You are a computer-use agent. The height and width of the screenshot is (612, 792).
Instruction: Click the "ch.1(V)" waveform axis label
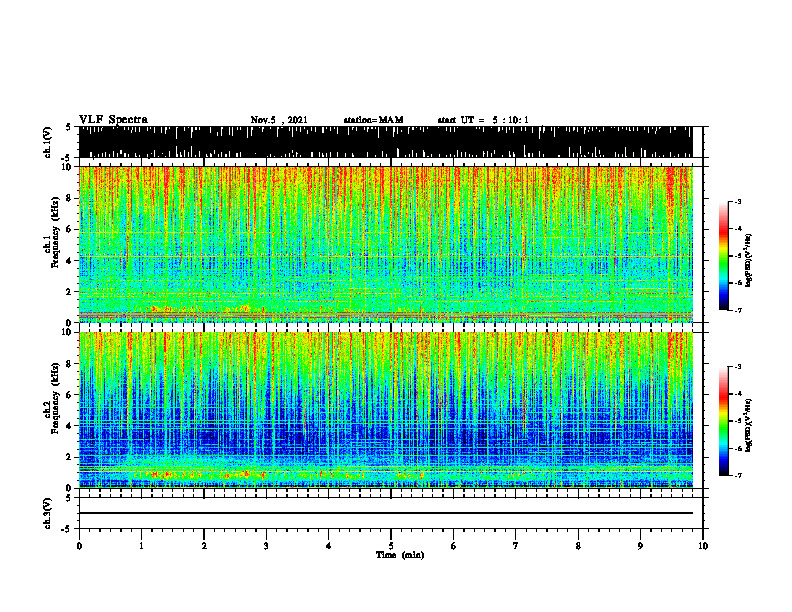pos(47,142)
